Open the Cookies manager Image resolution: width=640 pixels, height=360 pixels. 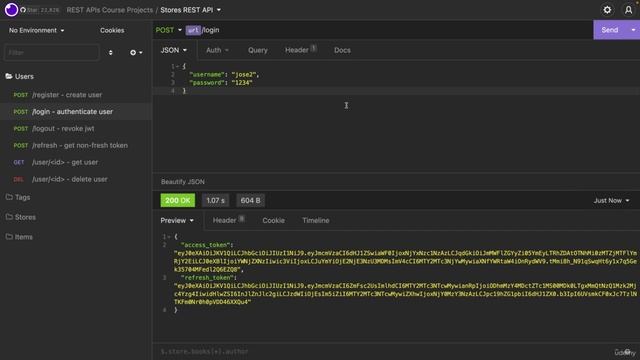(x=112, y=30)
